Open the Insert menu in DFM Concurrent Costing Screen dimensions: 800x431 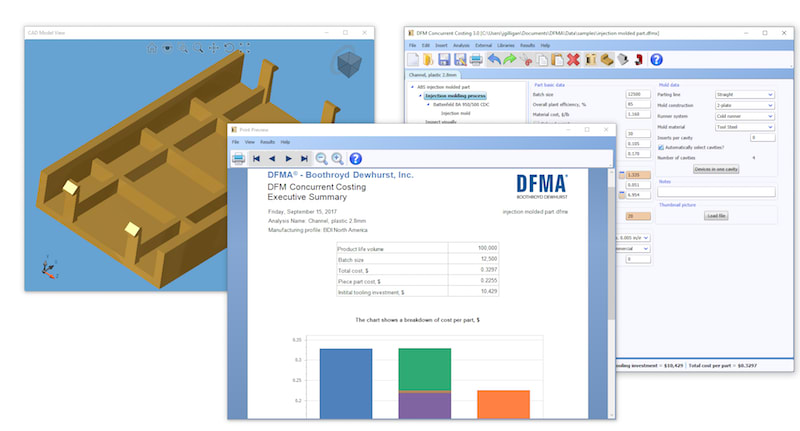(441, 45)
